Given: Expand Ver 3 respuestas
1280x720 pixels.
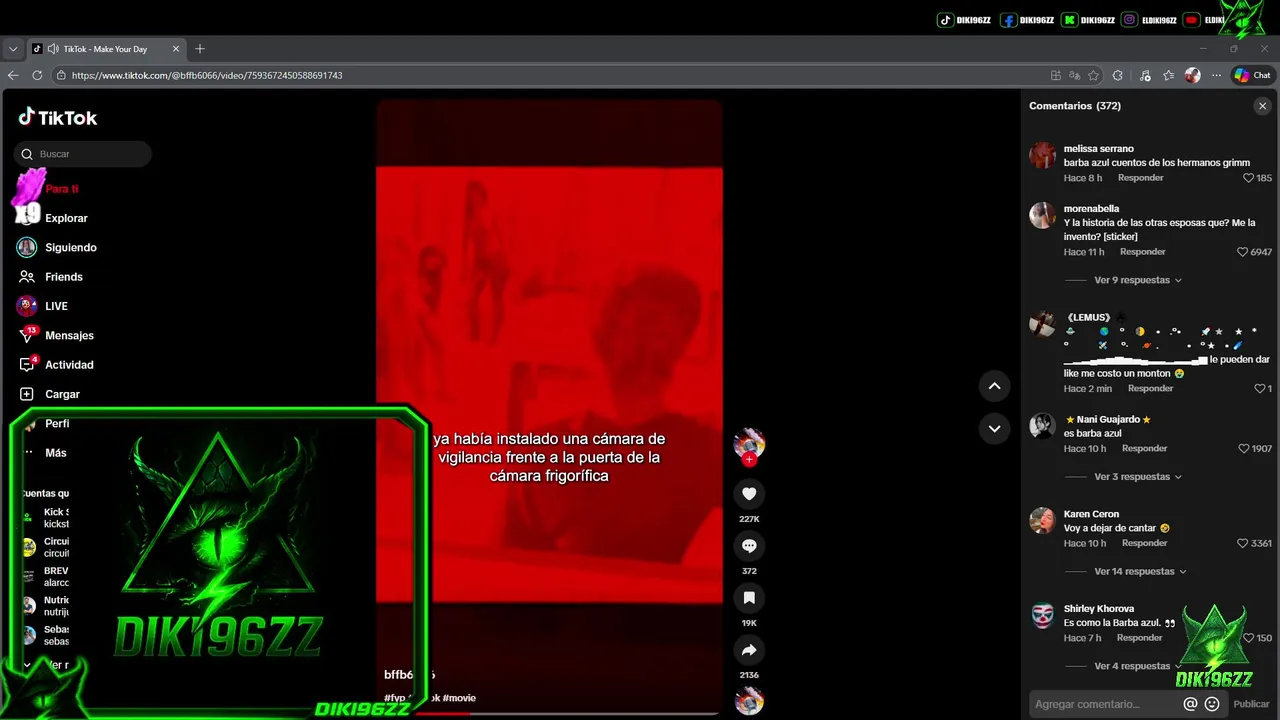Looking at the screenshot, I should 1138,477.
